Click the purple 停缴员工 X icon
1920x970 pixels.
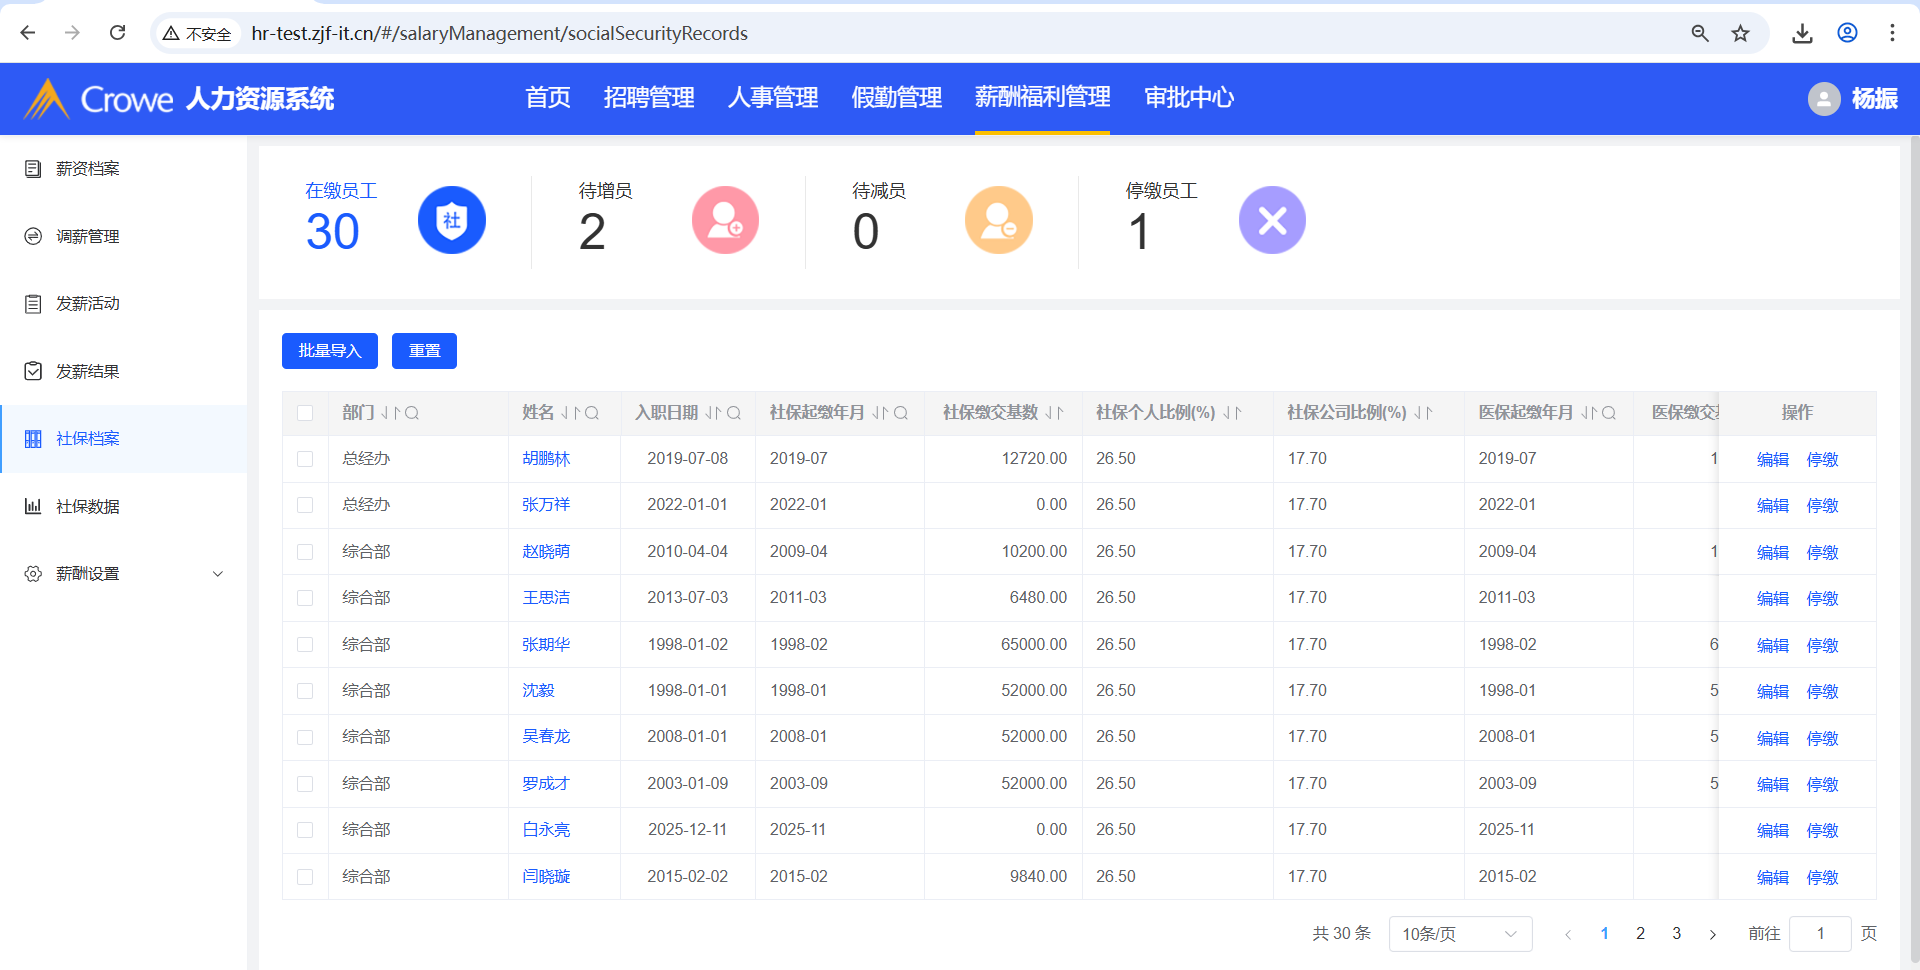pyautogui.click(x=1272, y=220)
